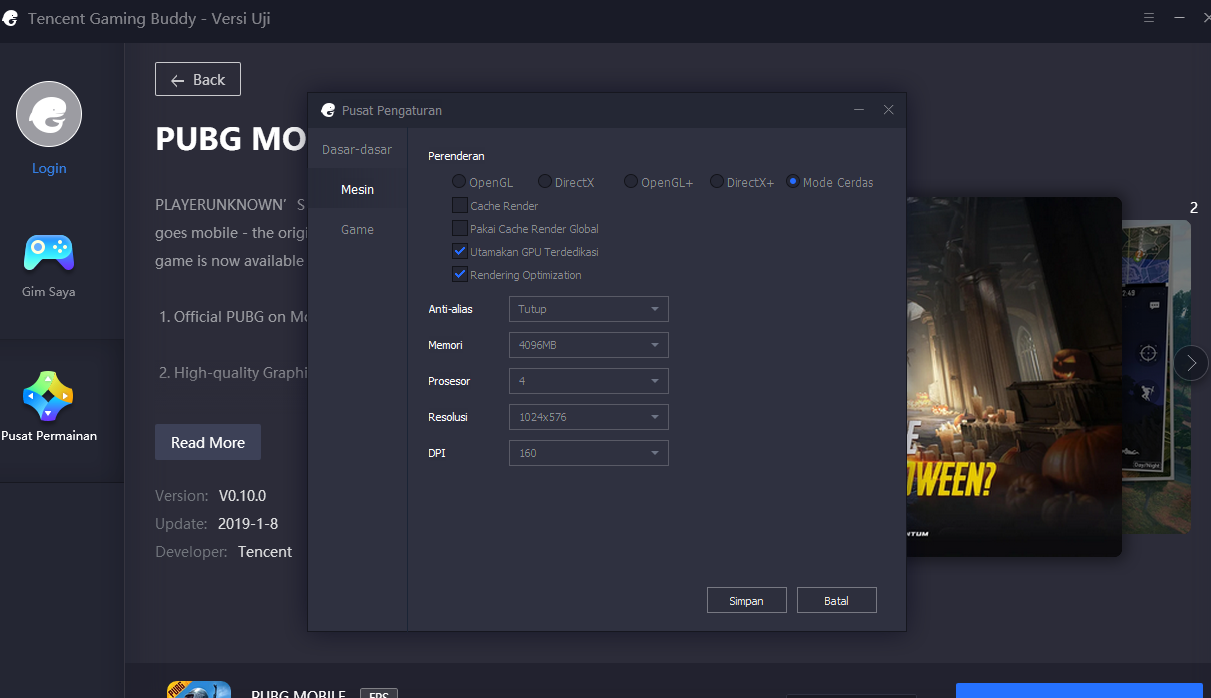Enable Pakai Cache Render Global checkbox
The height and width of the screenshot is (698, 1211).
tap(460, 228)
